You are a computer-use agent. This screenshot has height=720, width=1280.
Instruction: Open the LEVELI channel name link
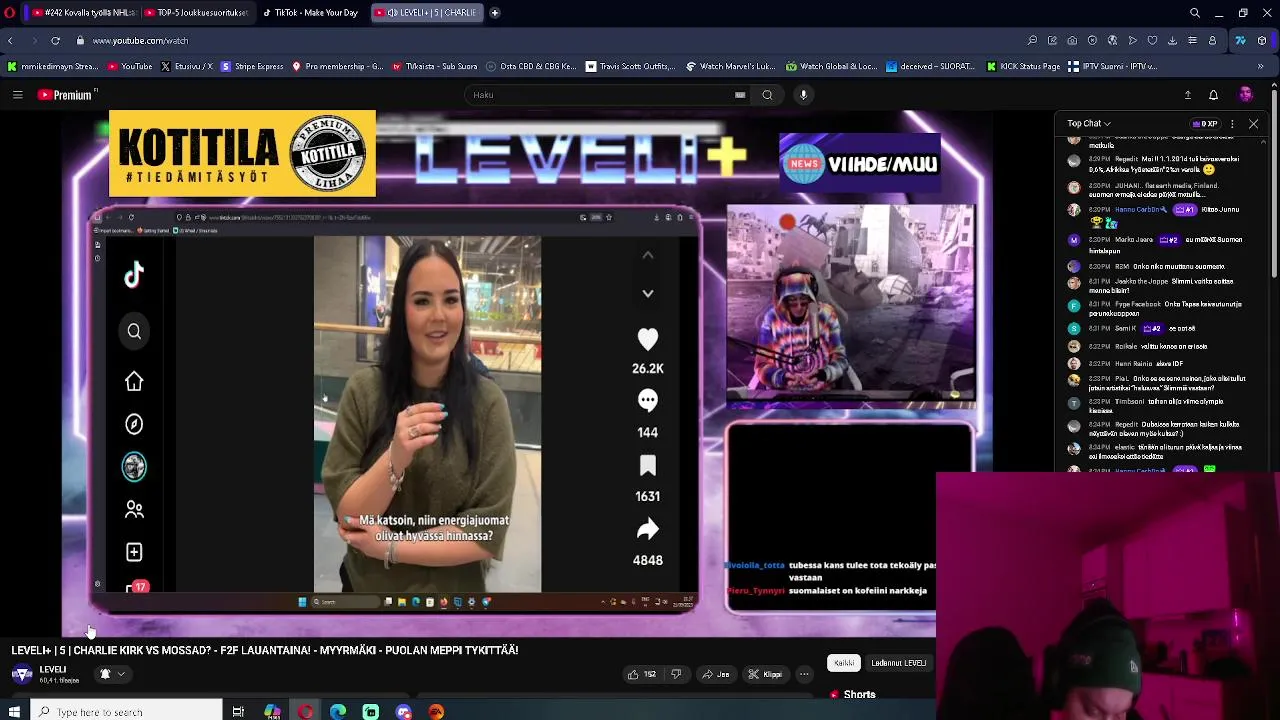tap(53, 669)
